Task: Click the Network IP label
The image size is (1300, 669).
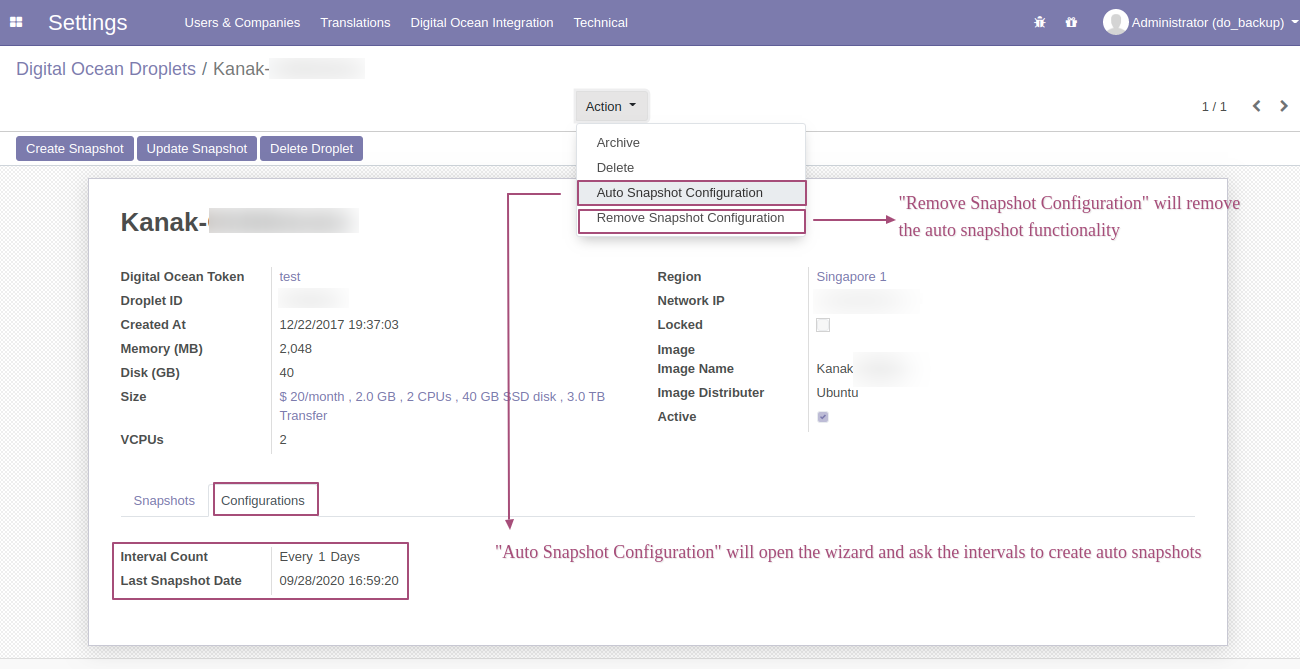Action: (x=691, y=301)
